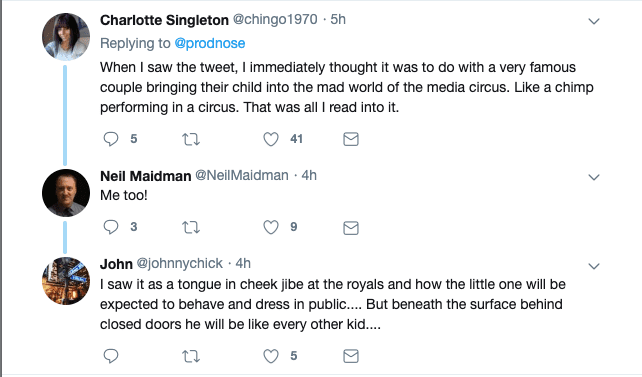Like Neil Maidman's tweet with 9 likes

(x=271, y=227)
